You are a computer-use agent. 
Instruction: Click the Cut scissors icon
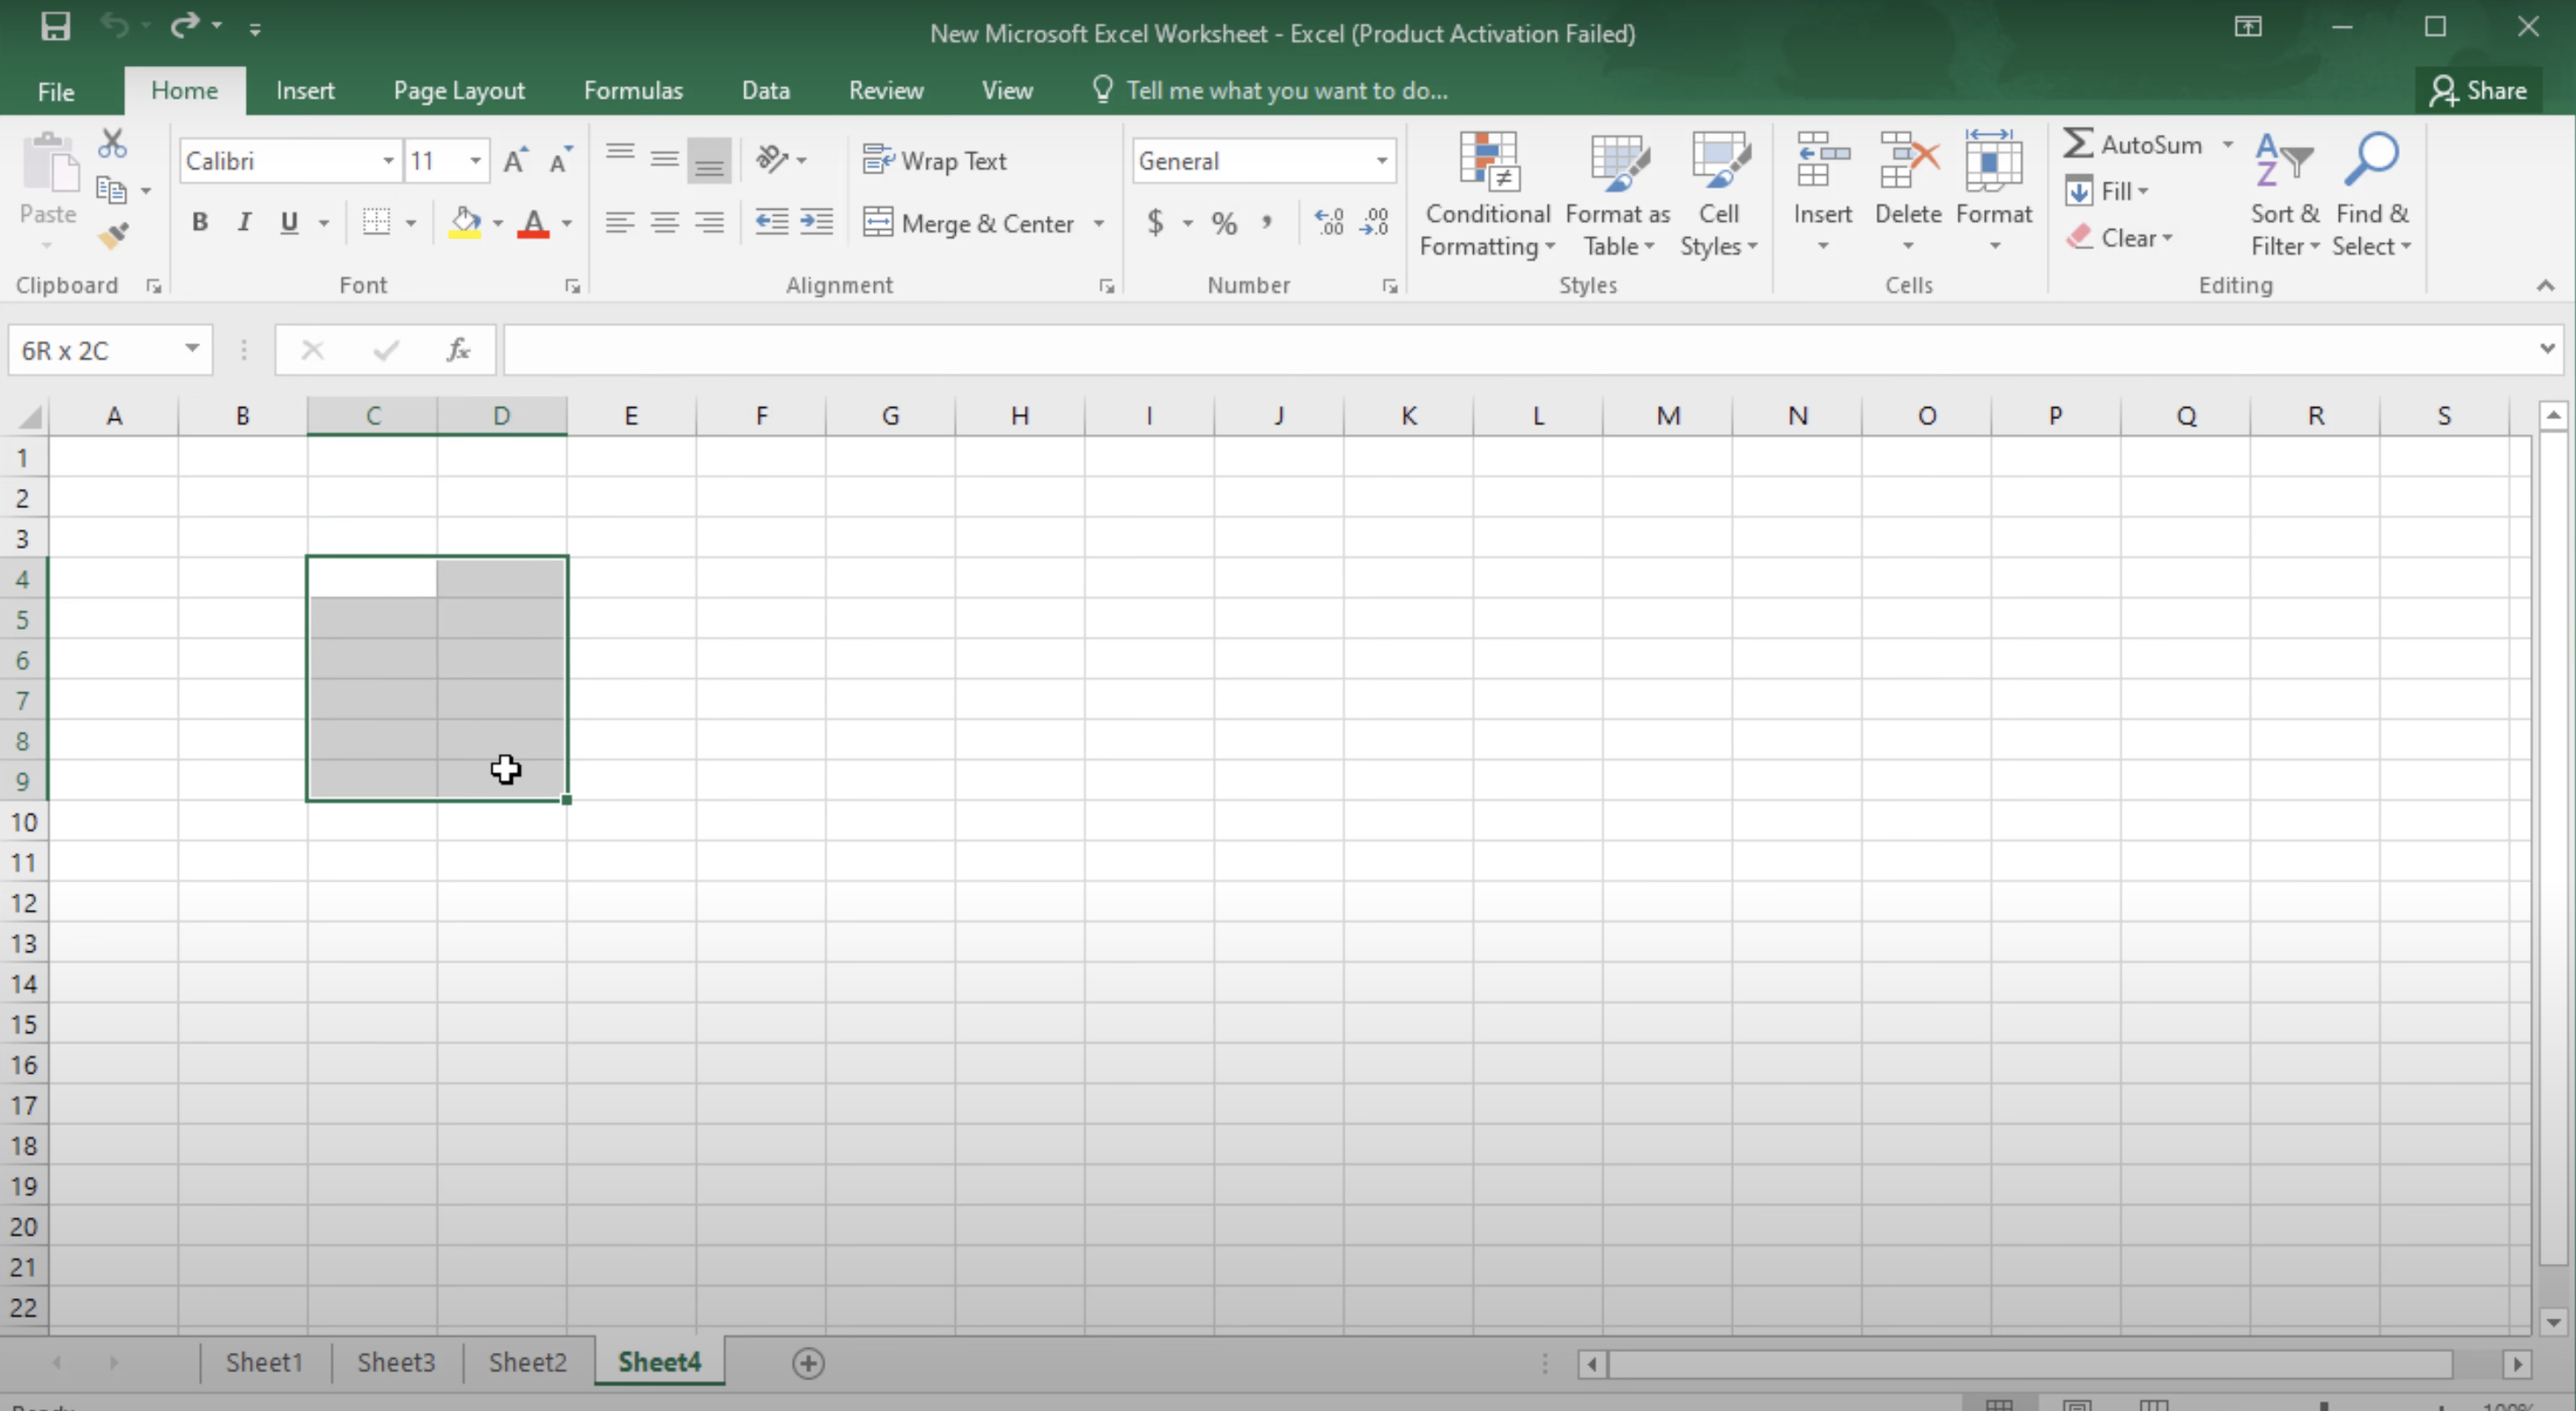(112, 144)
